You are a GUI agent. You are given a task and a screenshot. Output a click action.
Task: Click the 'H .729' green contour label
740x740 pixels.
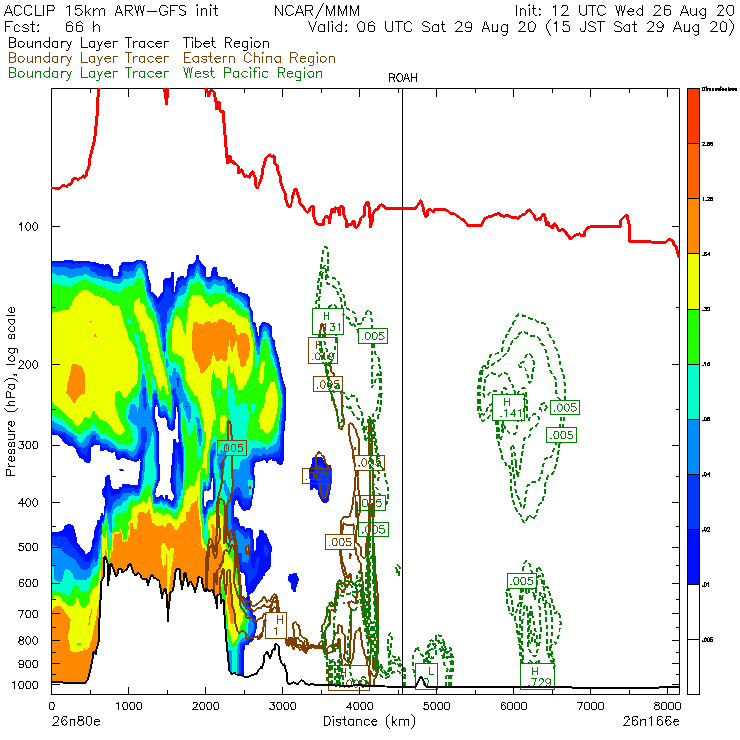pos(537,677)
